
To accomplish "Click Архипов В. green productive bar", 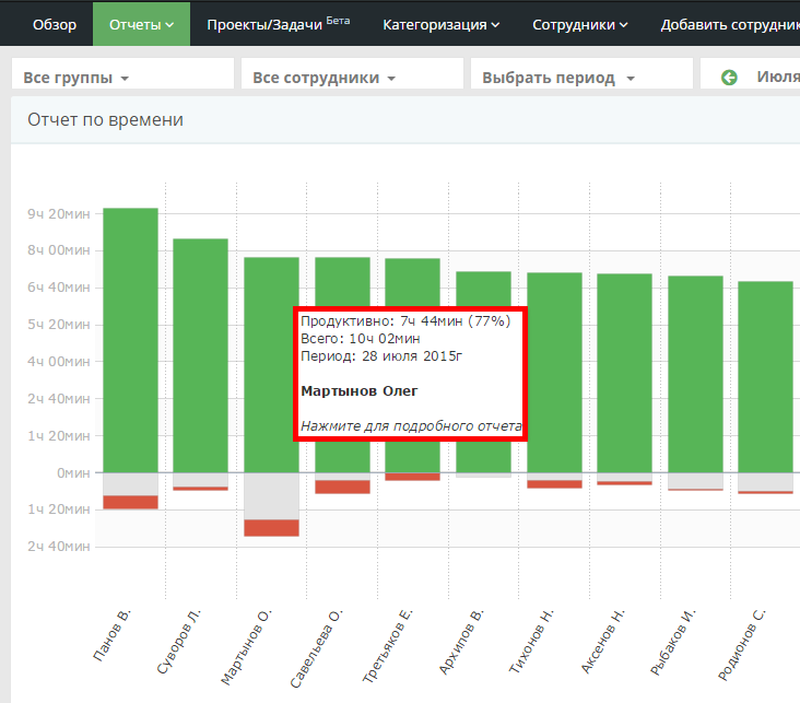I will click(x=483, y=288).
